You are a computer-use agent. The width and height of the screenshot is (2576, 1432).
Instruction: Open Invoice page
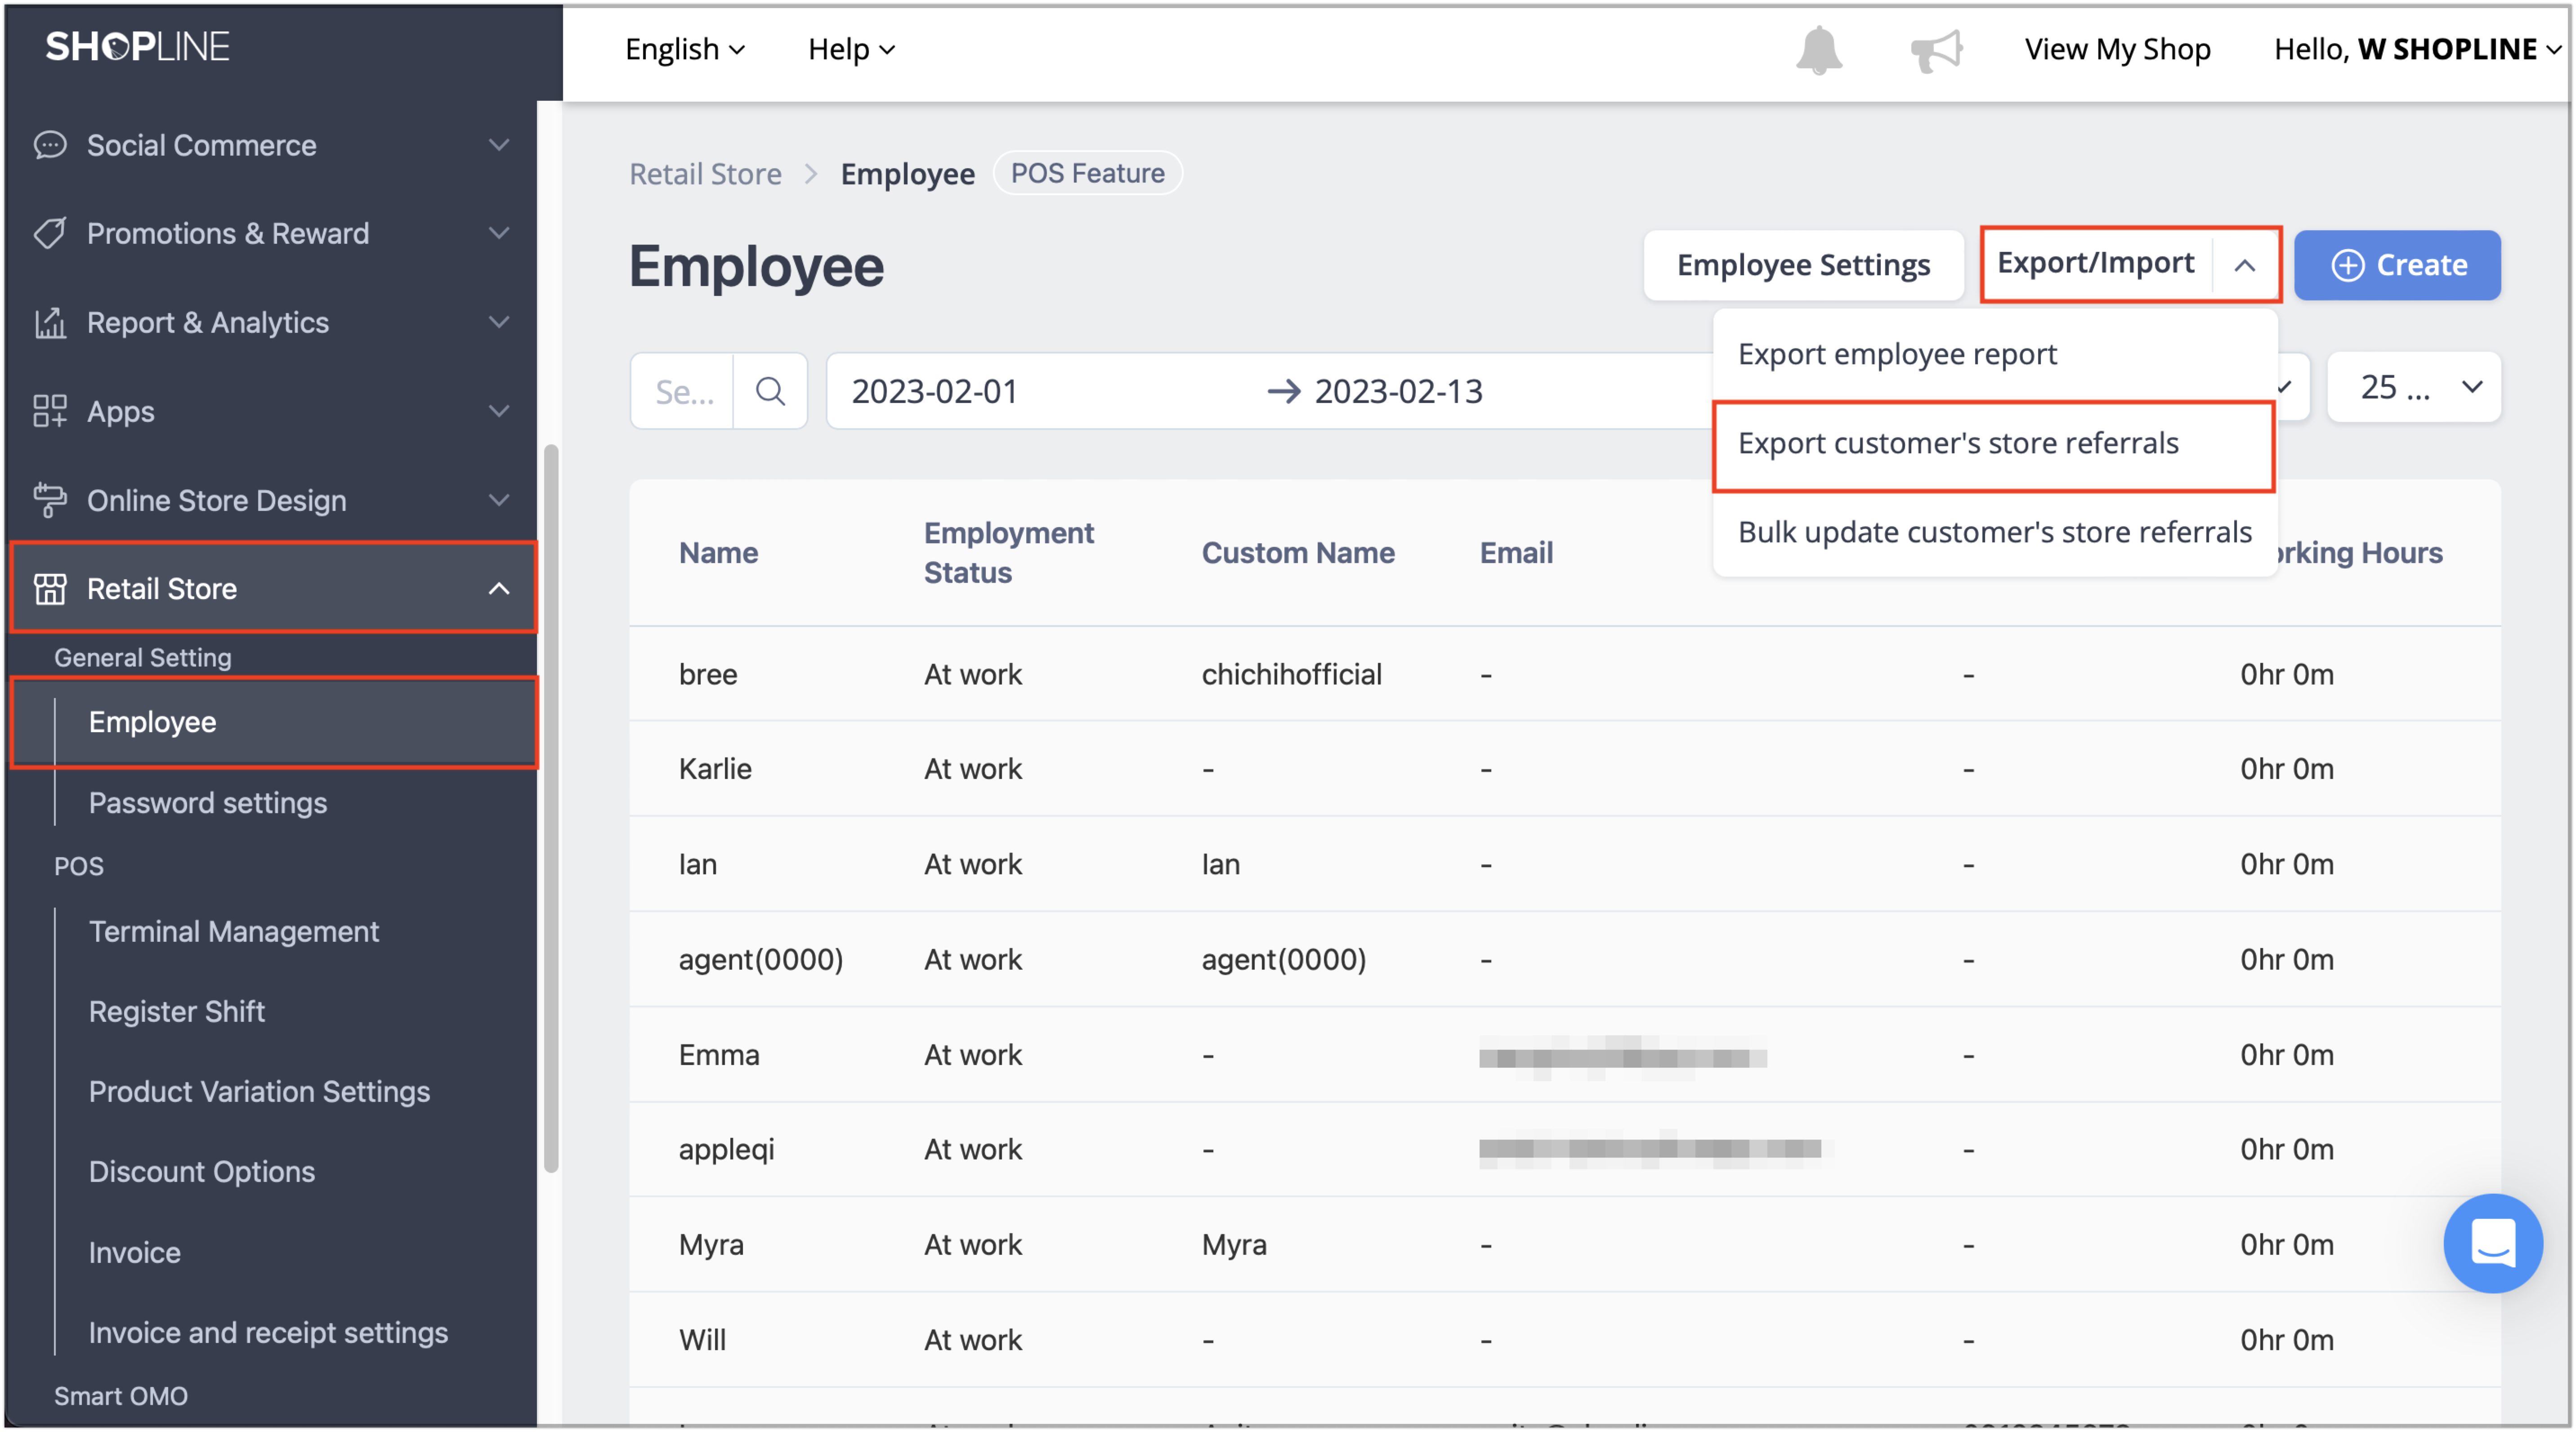135,1252
